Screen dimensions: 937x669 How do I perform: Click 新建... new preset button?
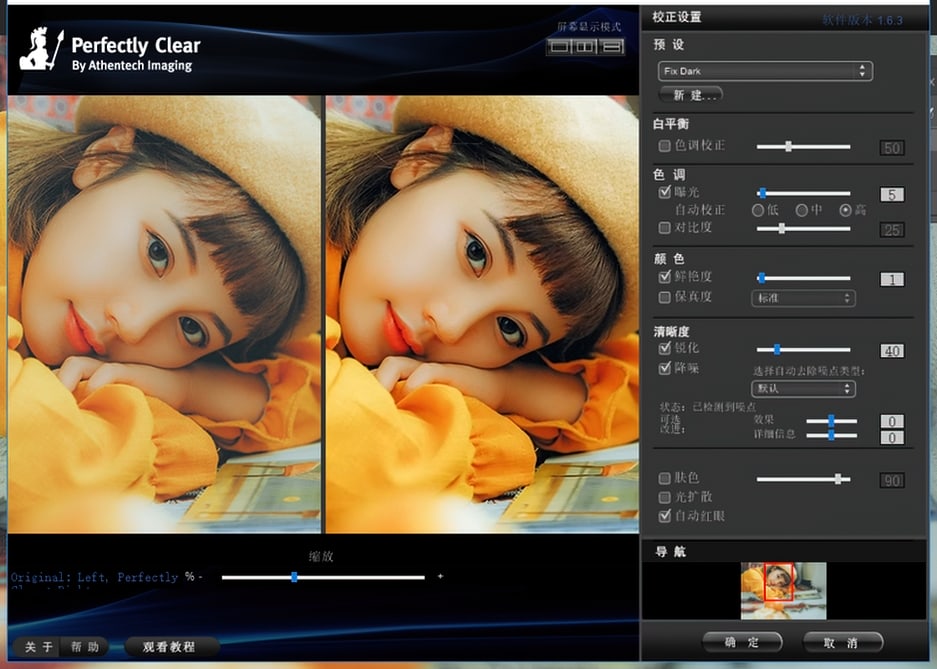point(691,95)
